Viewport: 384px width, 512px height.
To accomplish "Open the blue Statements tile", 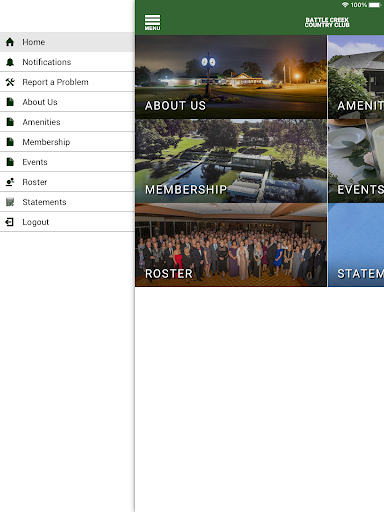I will tap(356, 245).
